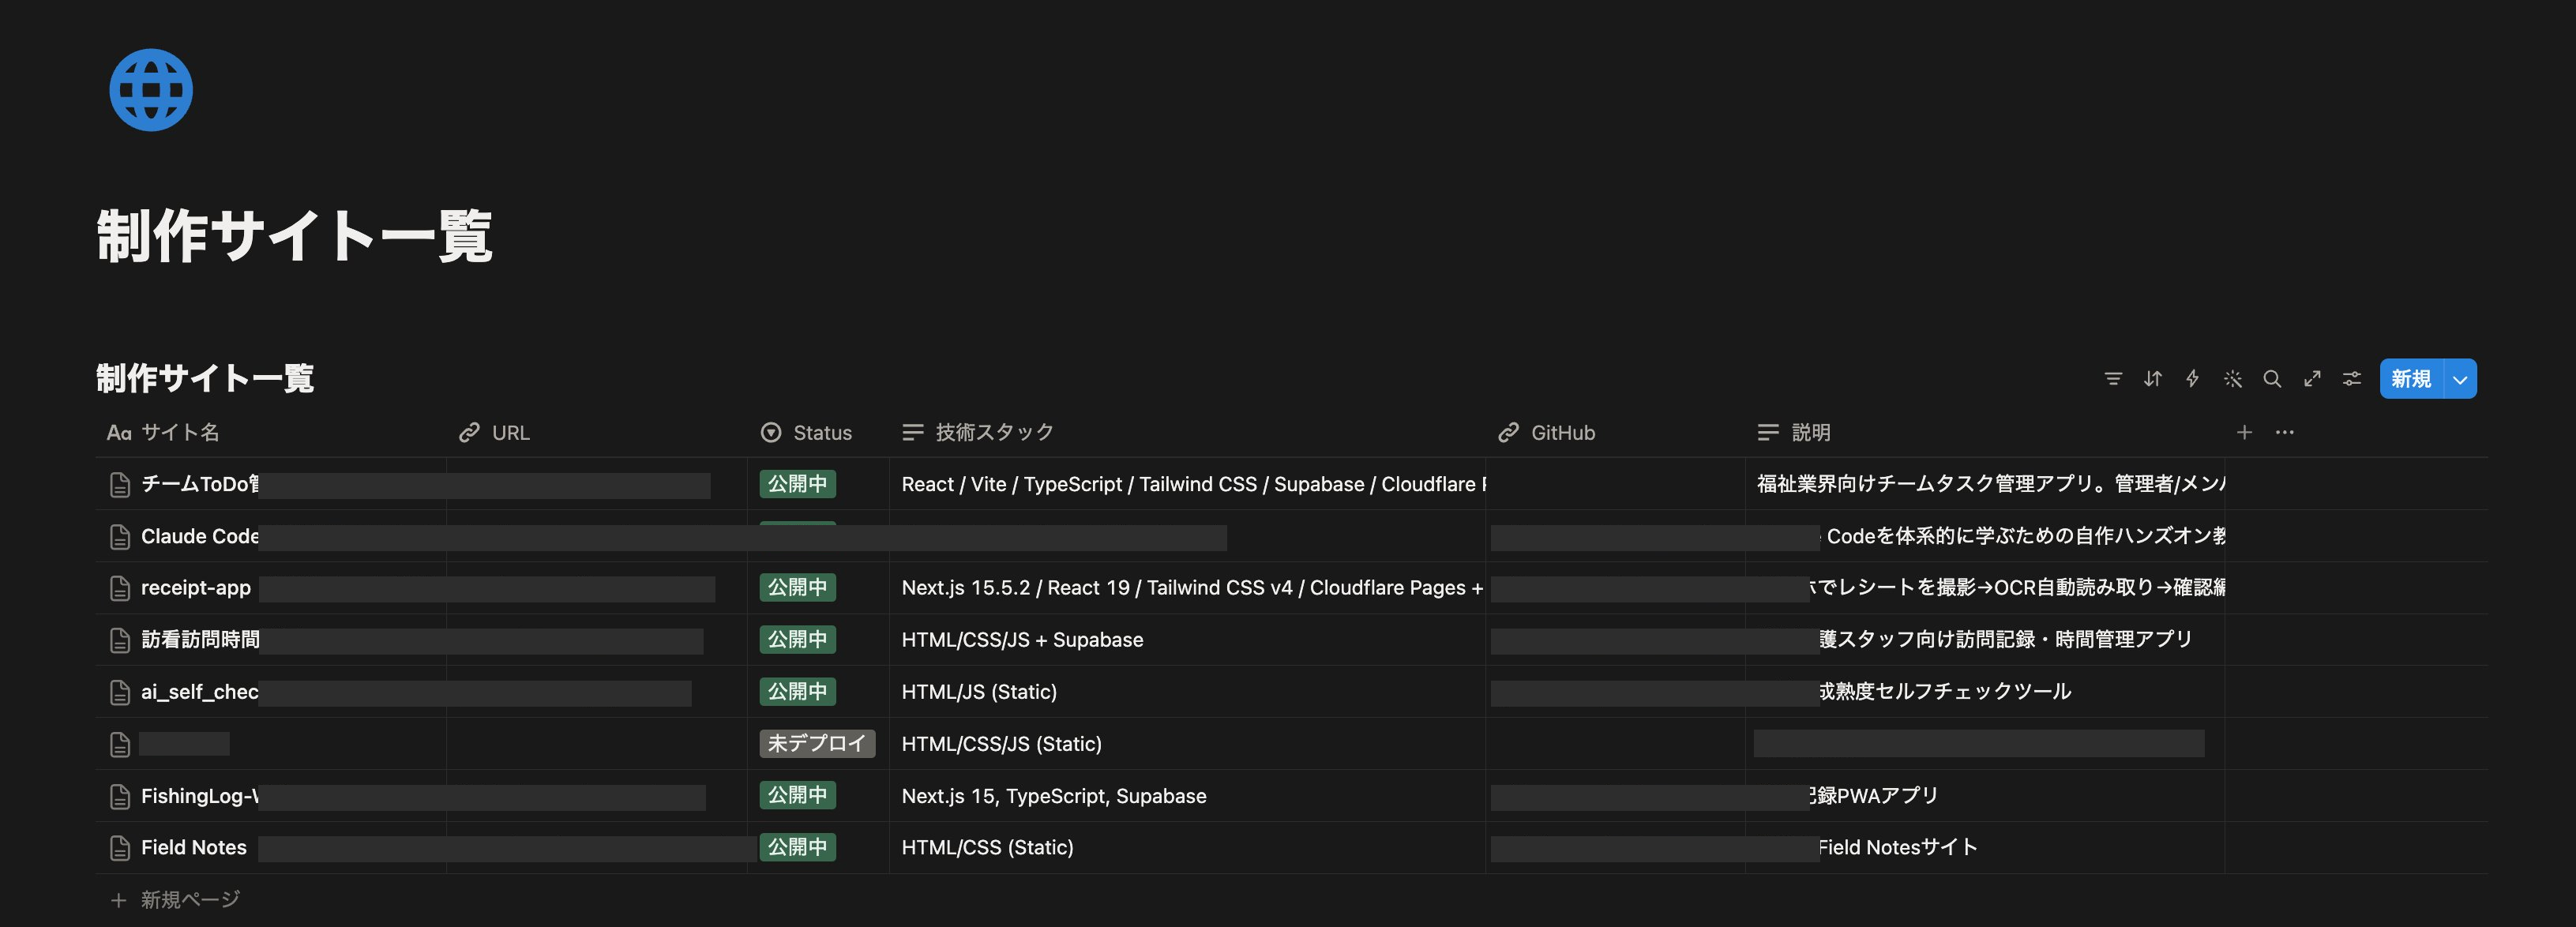Click 公開中 status in チームToDo row
This screenshot has height=927, width=2576.
coord(797,484)
